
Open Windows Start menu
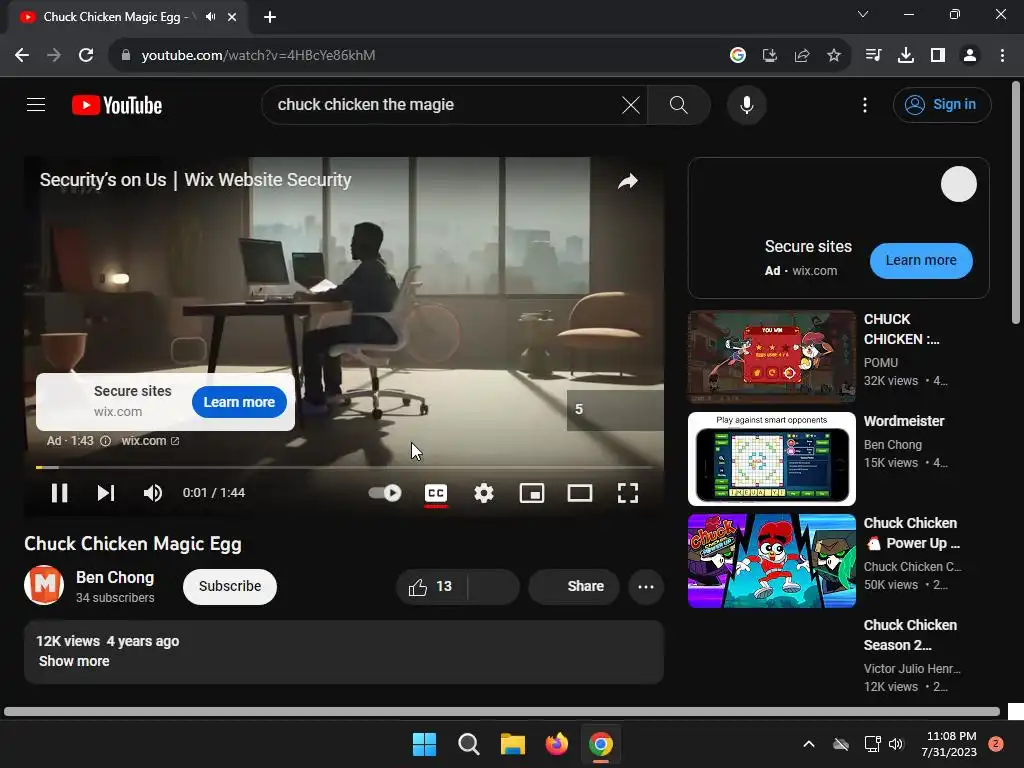point(424,744)
